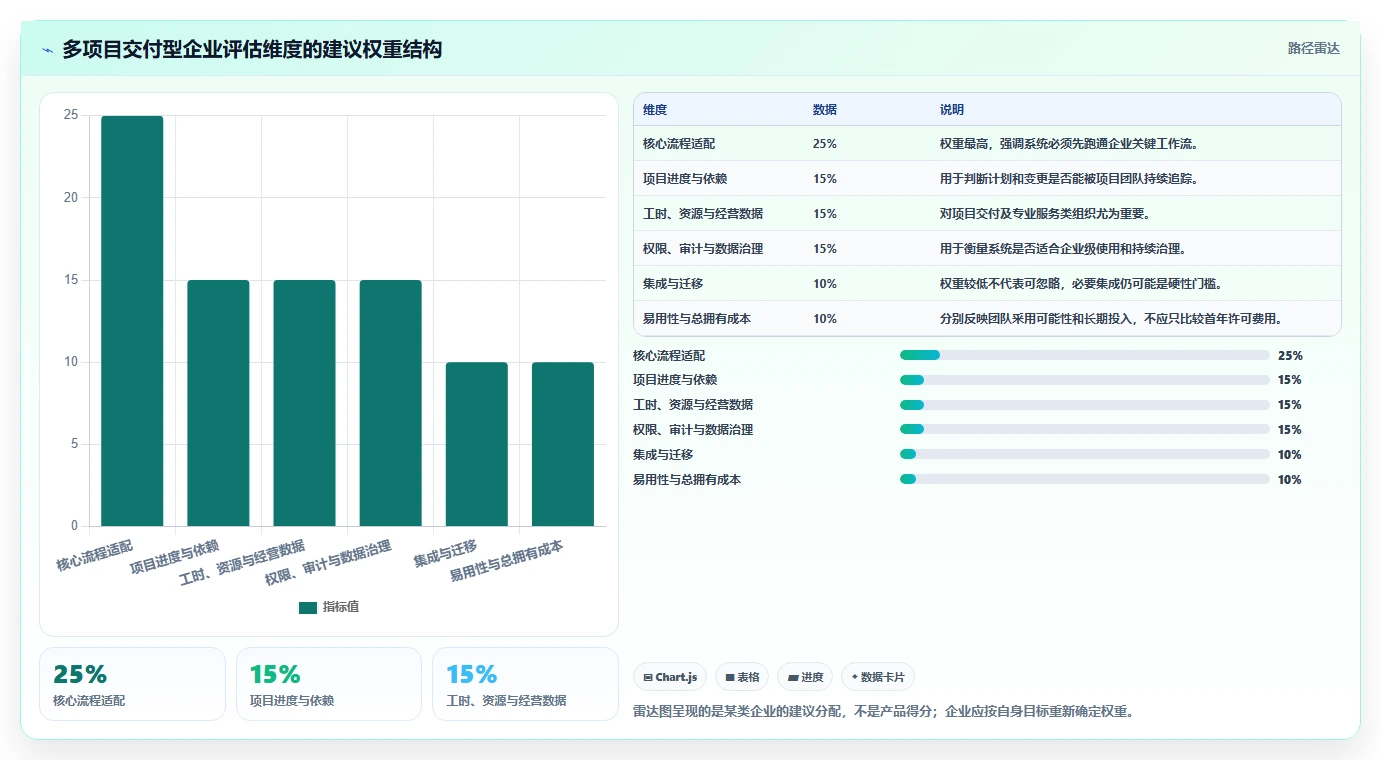Click the 25 y-axis tick label
The width and height of the screenshot is (1381, 760).
(71, 115)
